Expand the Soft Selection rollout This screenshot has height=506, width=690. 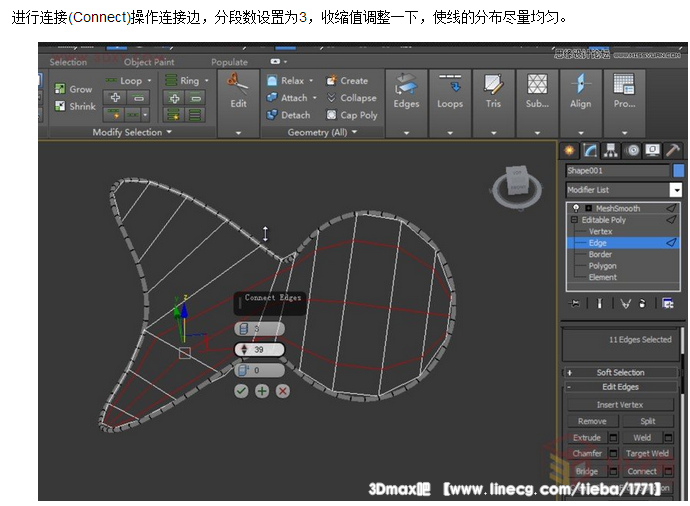coord(620,372)
